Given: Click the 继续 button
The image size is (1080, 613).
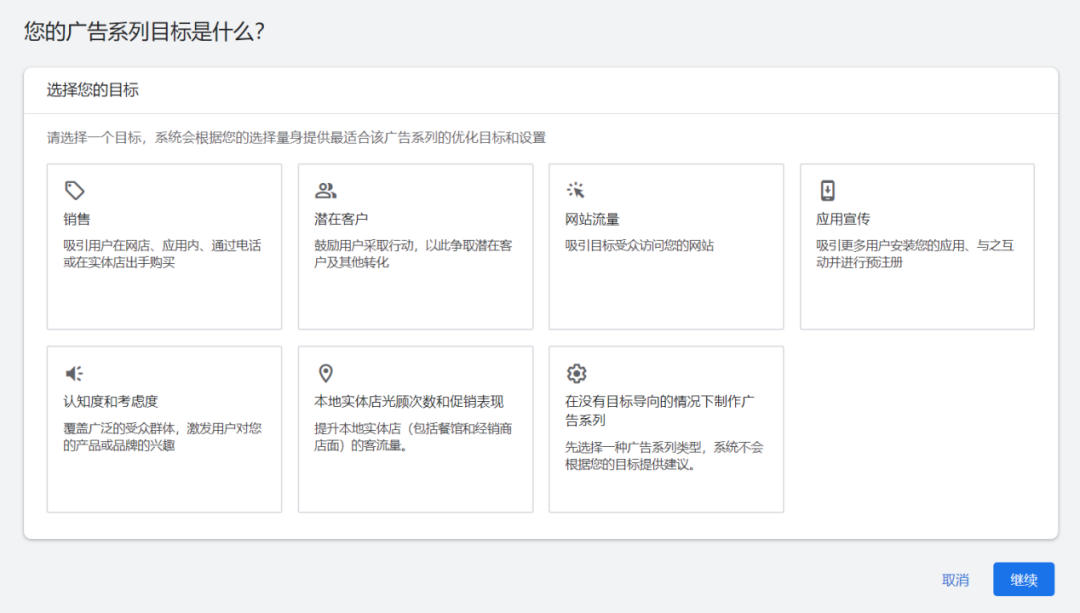Looking at the screenshot, I should [1024, 580].
